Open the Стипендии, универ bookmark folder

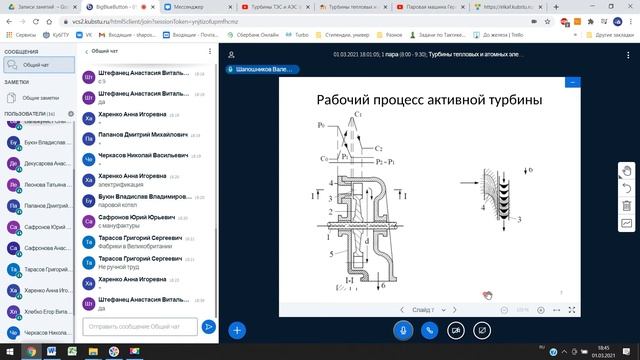(x=342, y=35)
